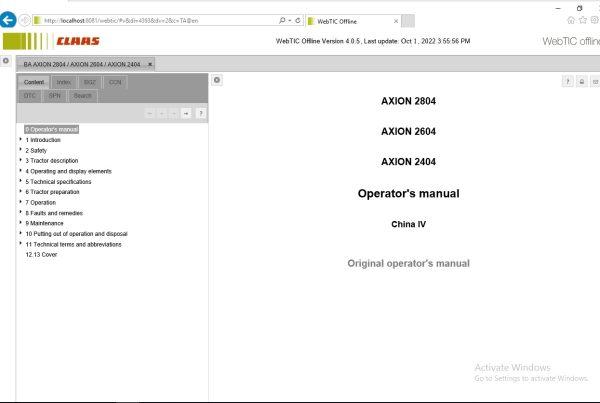Screen dimensions: 600x403
Task: Close the WebTIC Offline browser tab
Action: tap(396, 21)
